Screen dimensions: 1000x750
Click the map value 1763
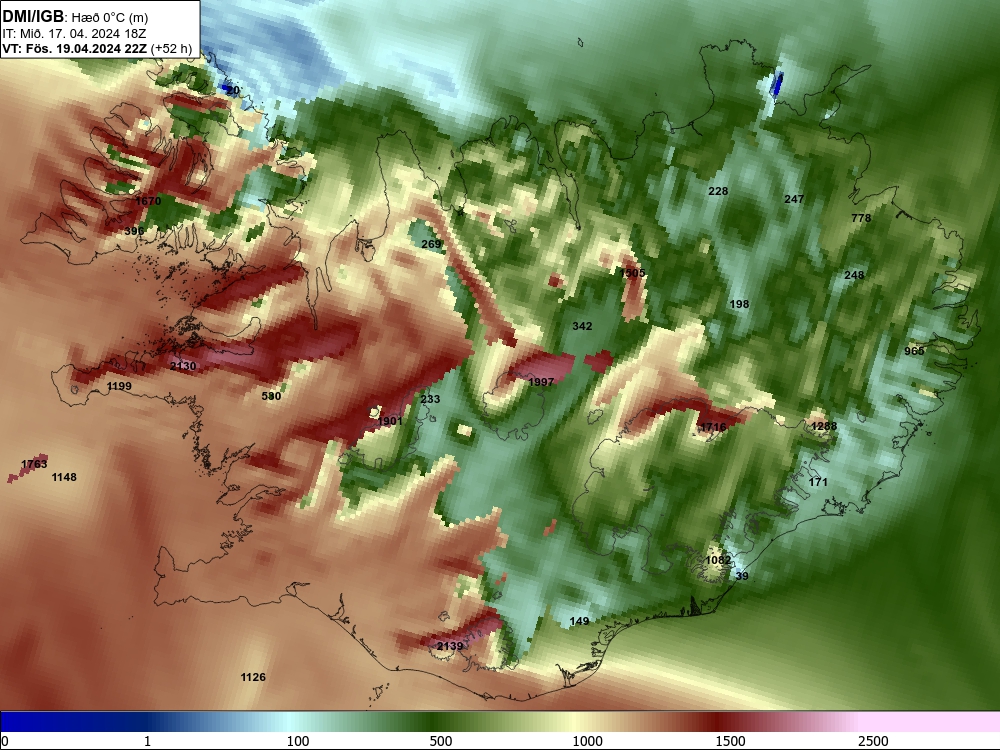pyautogui.click(x=34, y=464)
